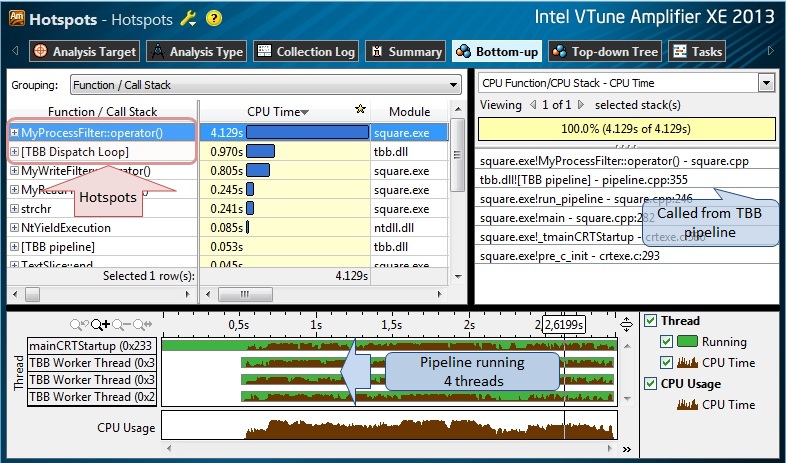Click the Function / Call Stack column header
786x463 pixels.
[103, 111]
